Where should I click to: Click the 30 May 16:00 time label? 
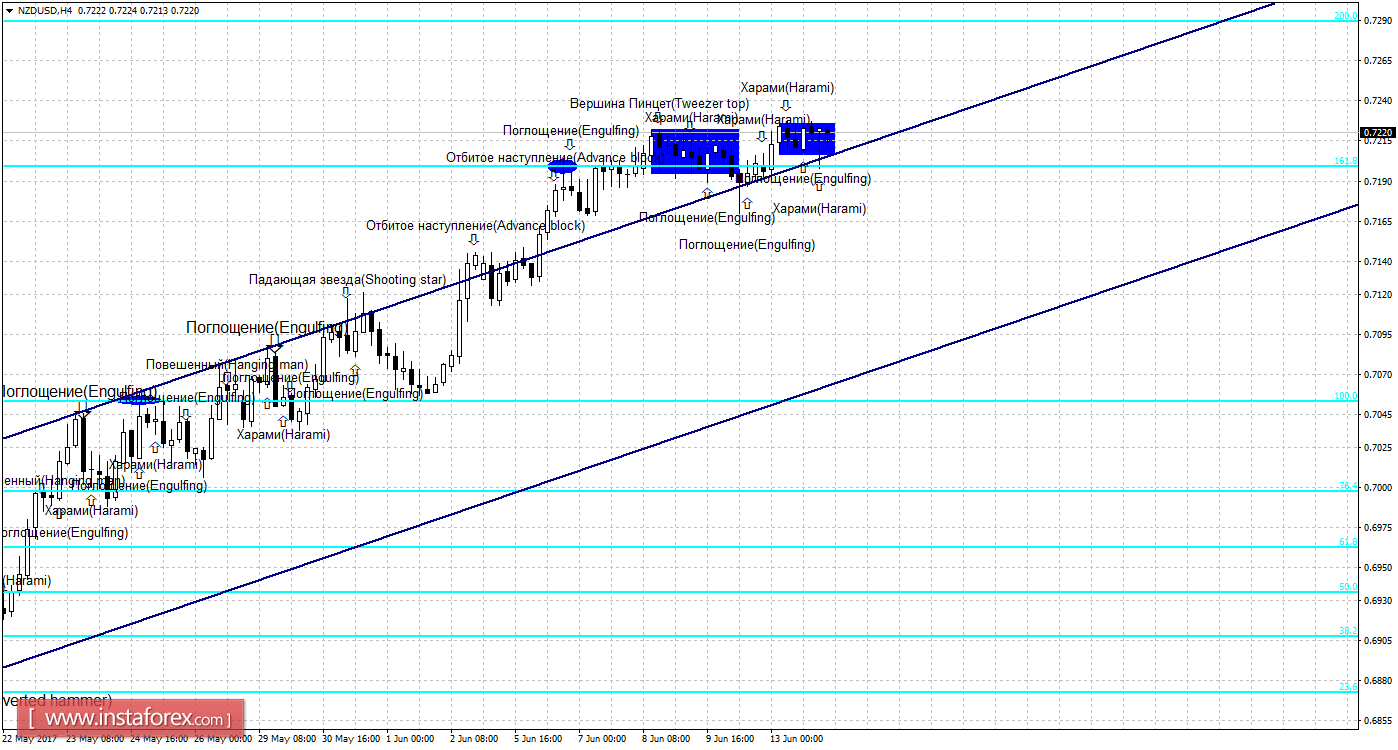352,739
